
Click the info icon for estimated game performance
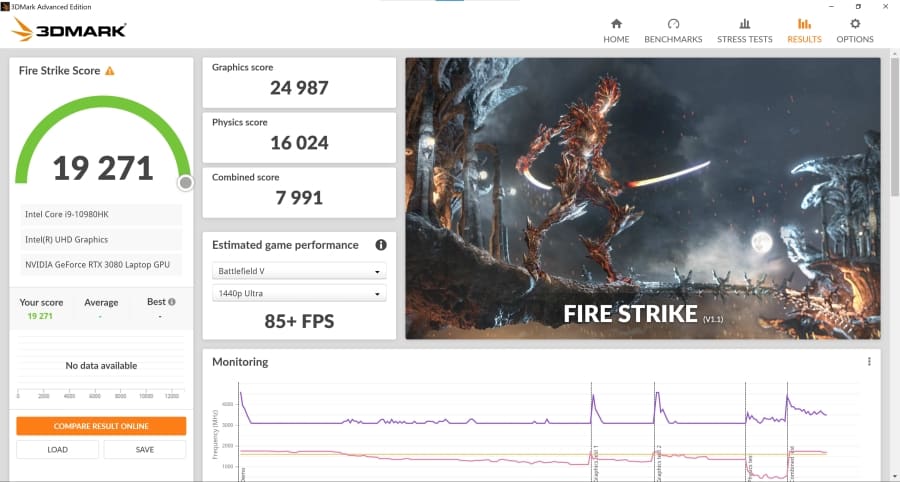[381, 245]
